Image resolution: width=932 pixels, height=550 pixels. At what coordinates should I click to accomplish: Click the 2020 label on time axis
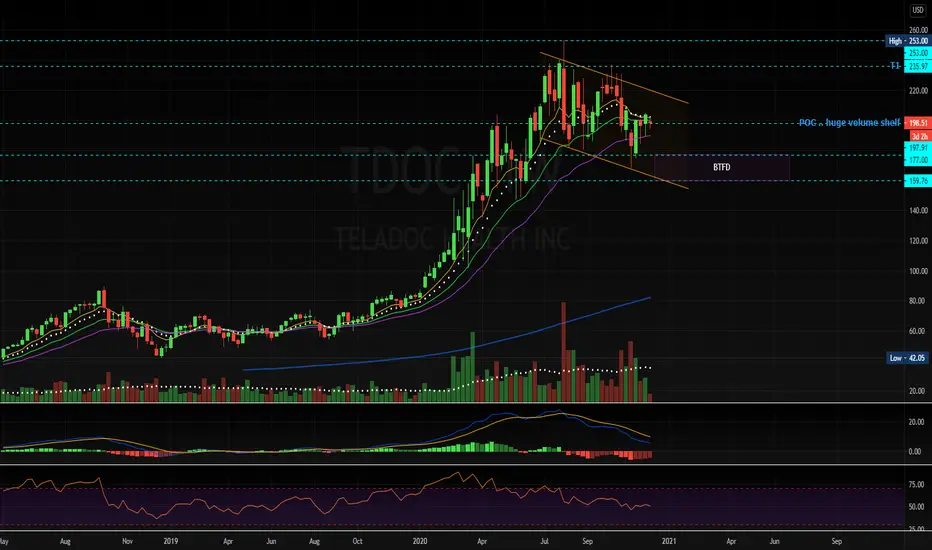[x=420, y=541]
